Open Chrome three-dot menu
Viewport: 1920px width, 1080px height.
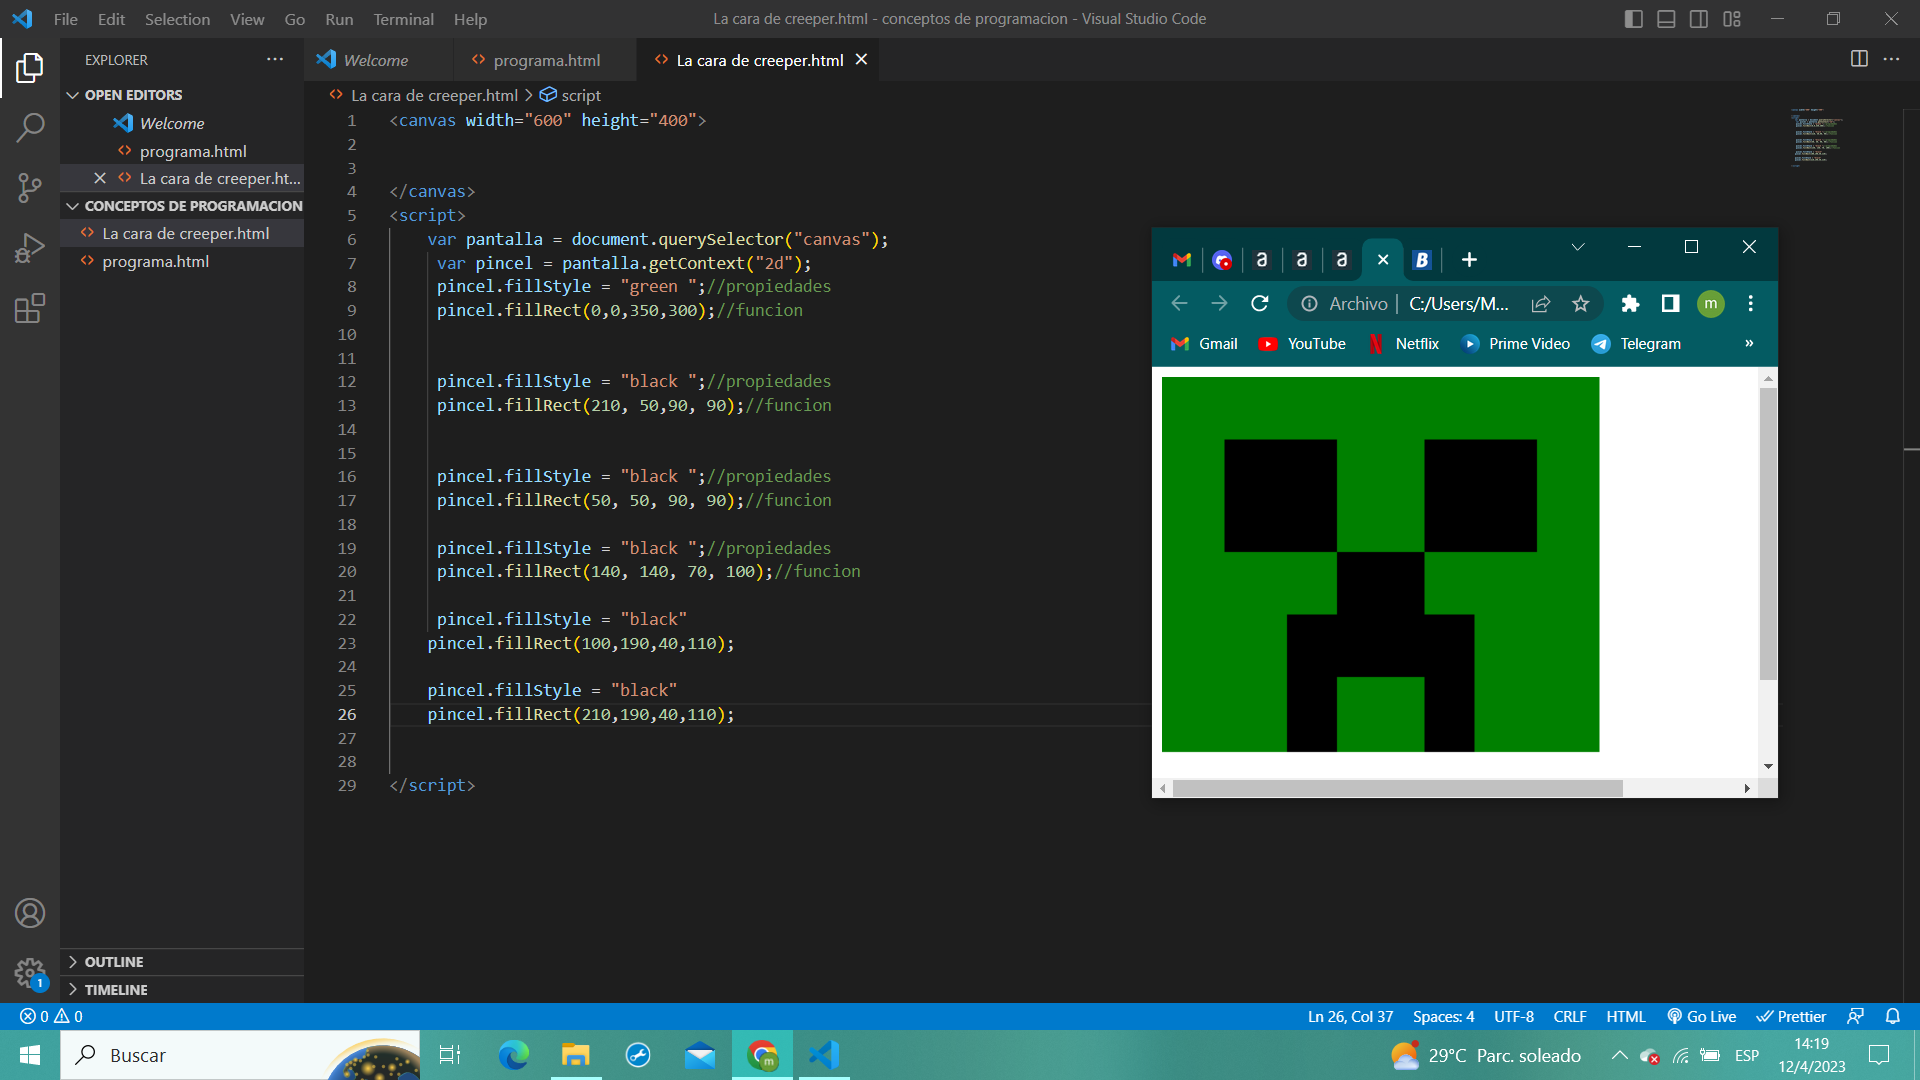pos(1750,303)
